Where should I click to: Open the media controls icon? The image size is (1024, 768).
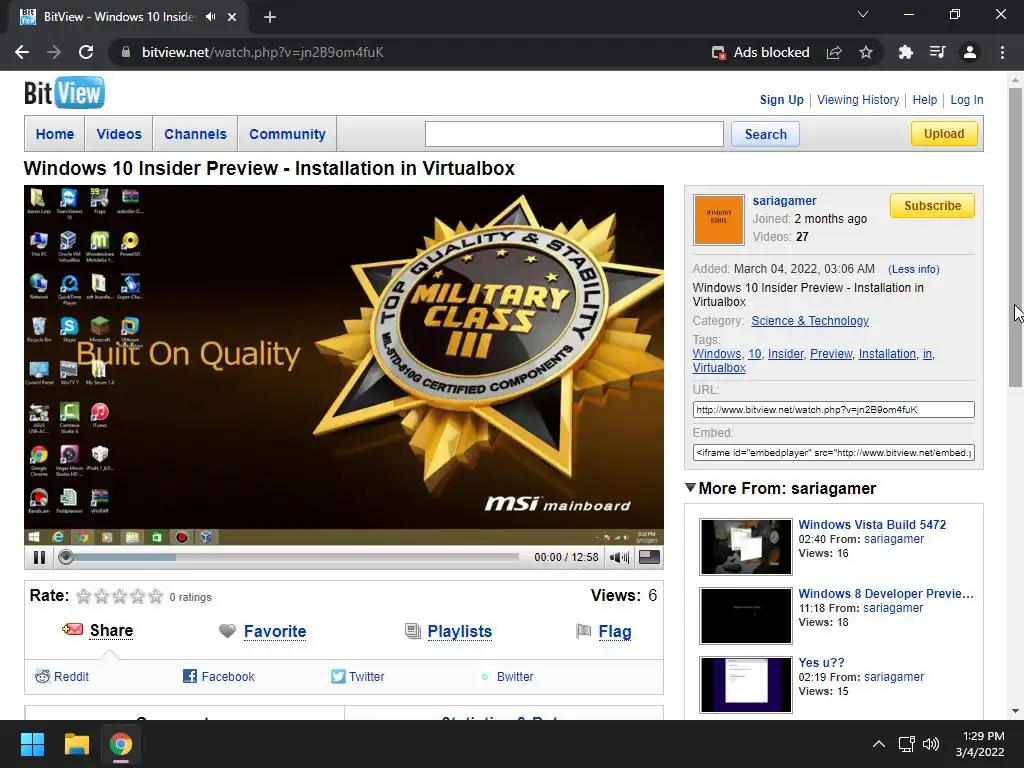point(937,52)
